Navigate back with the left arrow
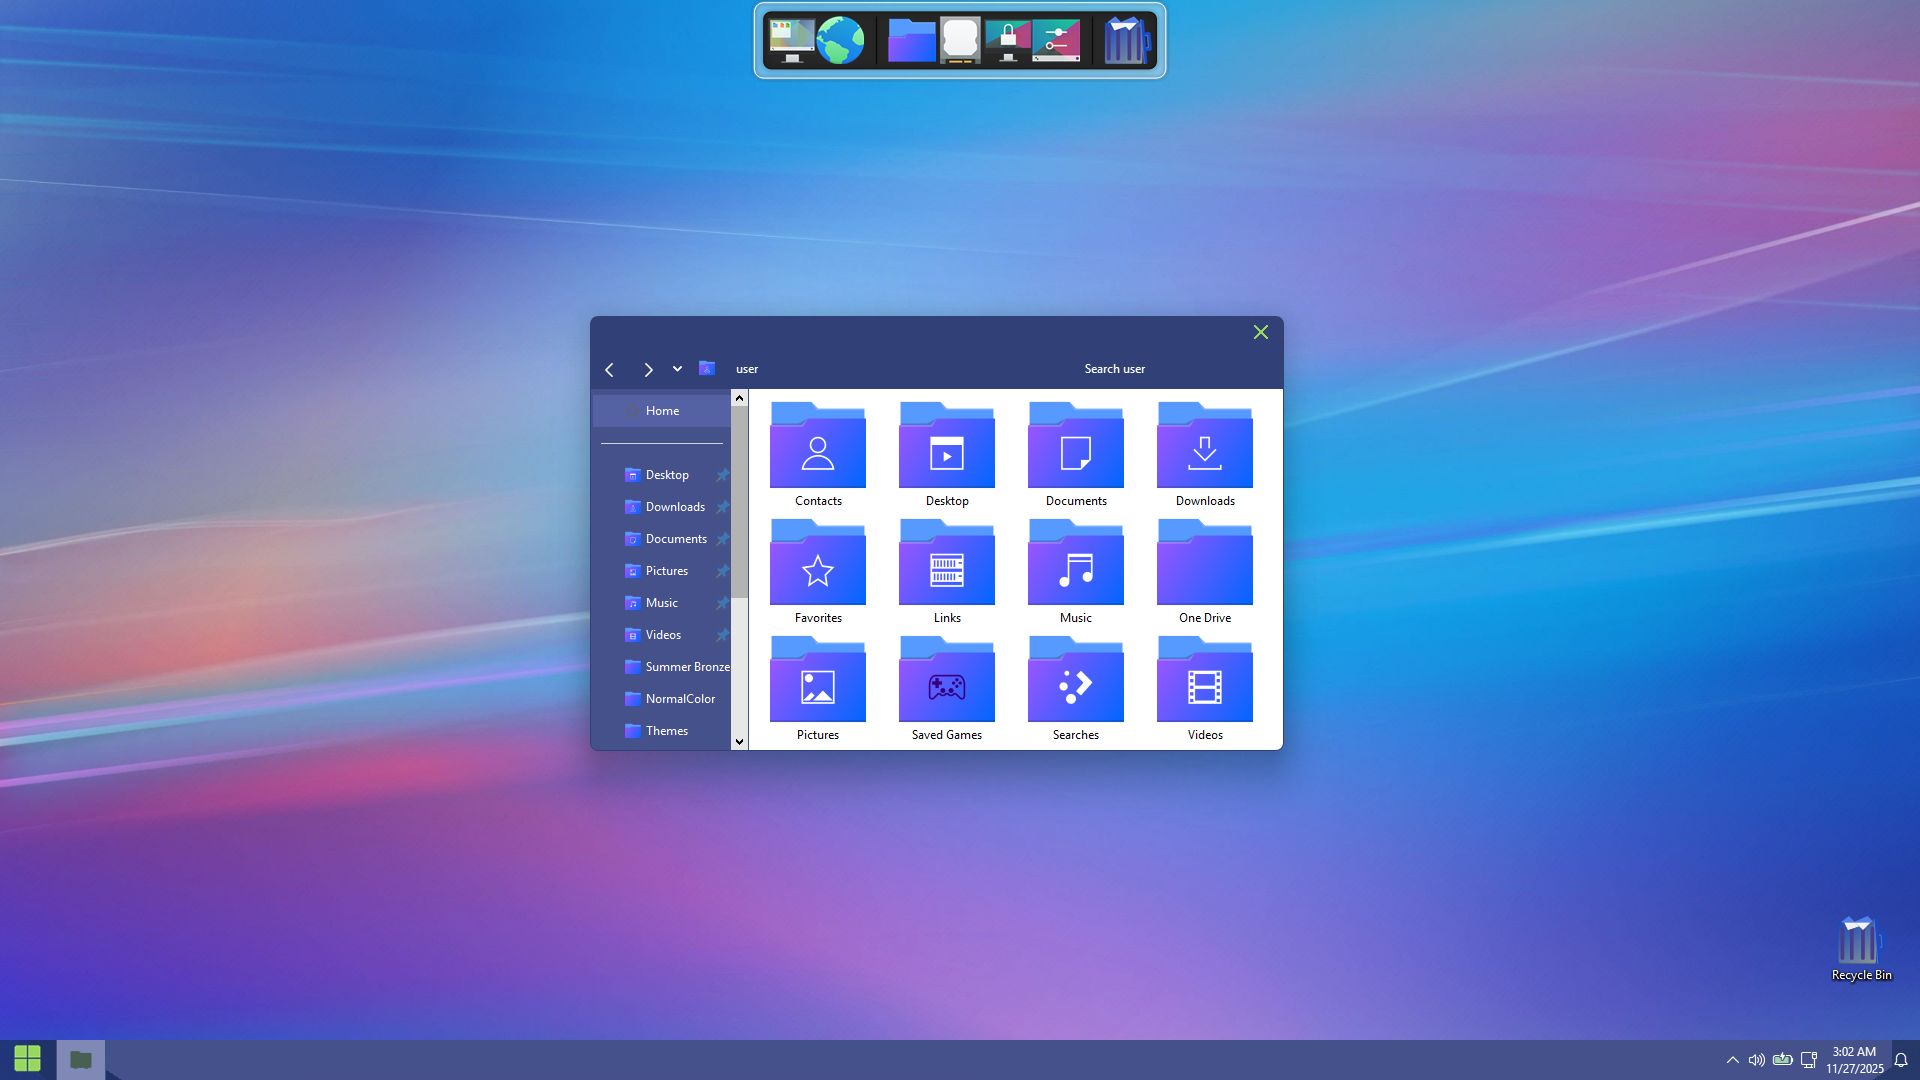This screenshot has width=1920, height=1080. coord(609,370)
